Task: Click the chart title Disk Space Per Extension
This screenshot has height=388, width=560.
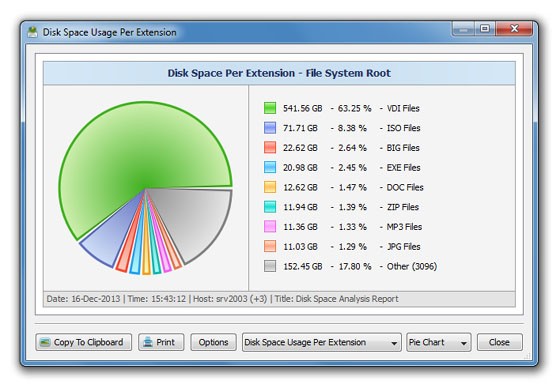Action: click(279, 73)
